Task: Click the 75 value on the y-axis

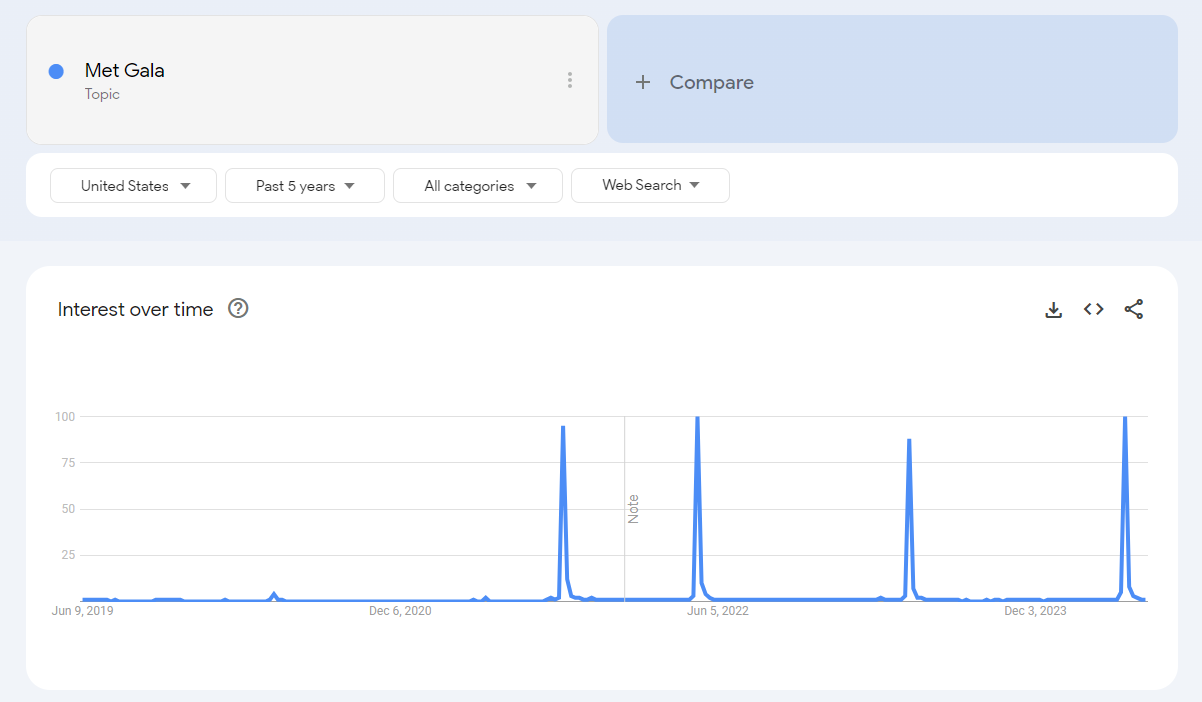Action: coord(70,462)
